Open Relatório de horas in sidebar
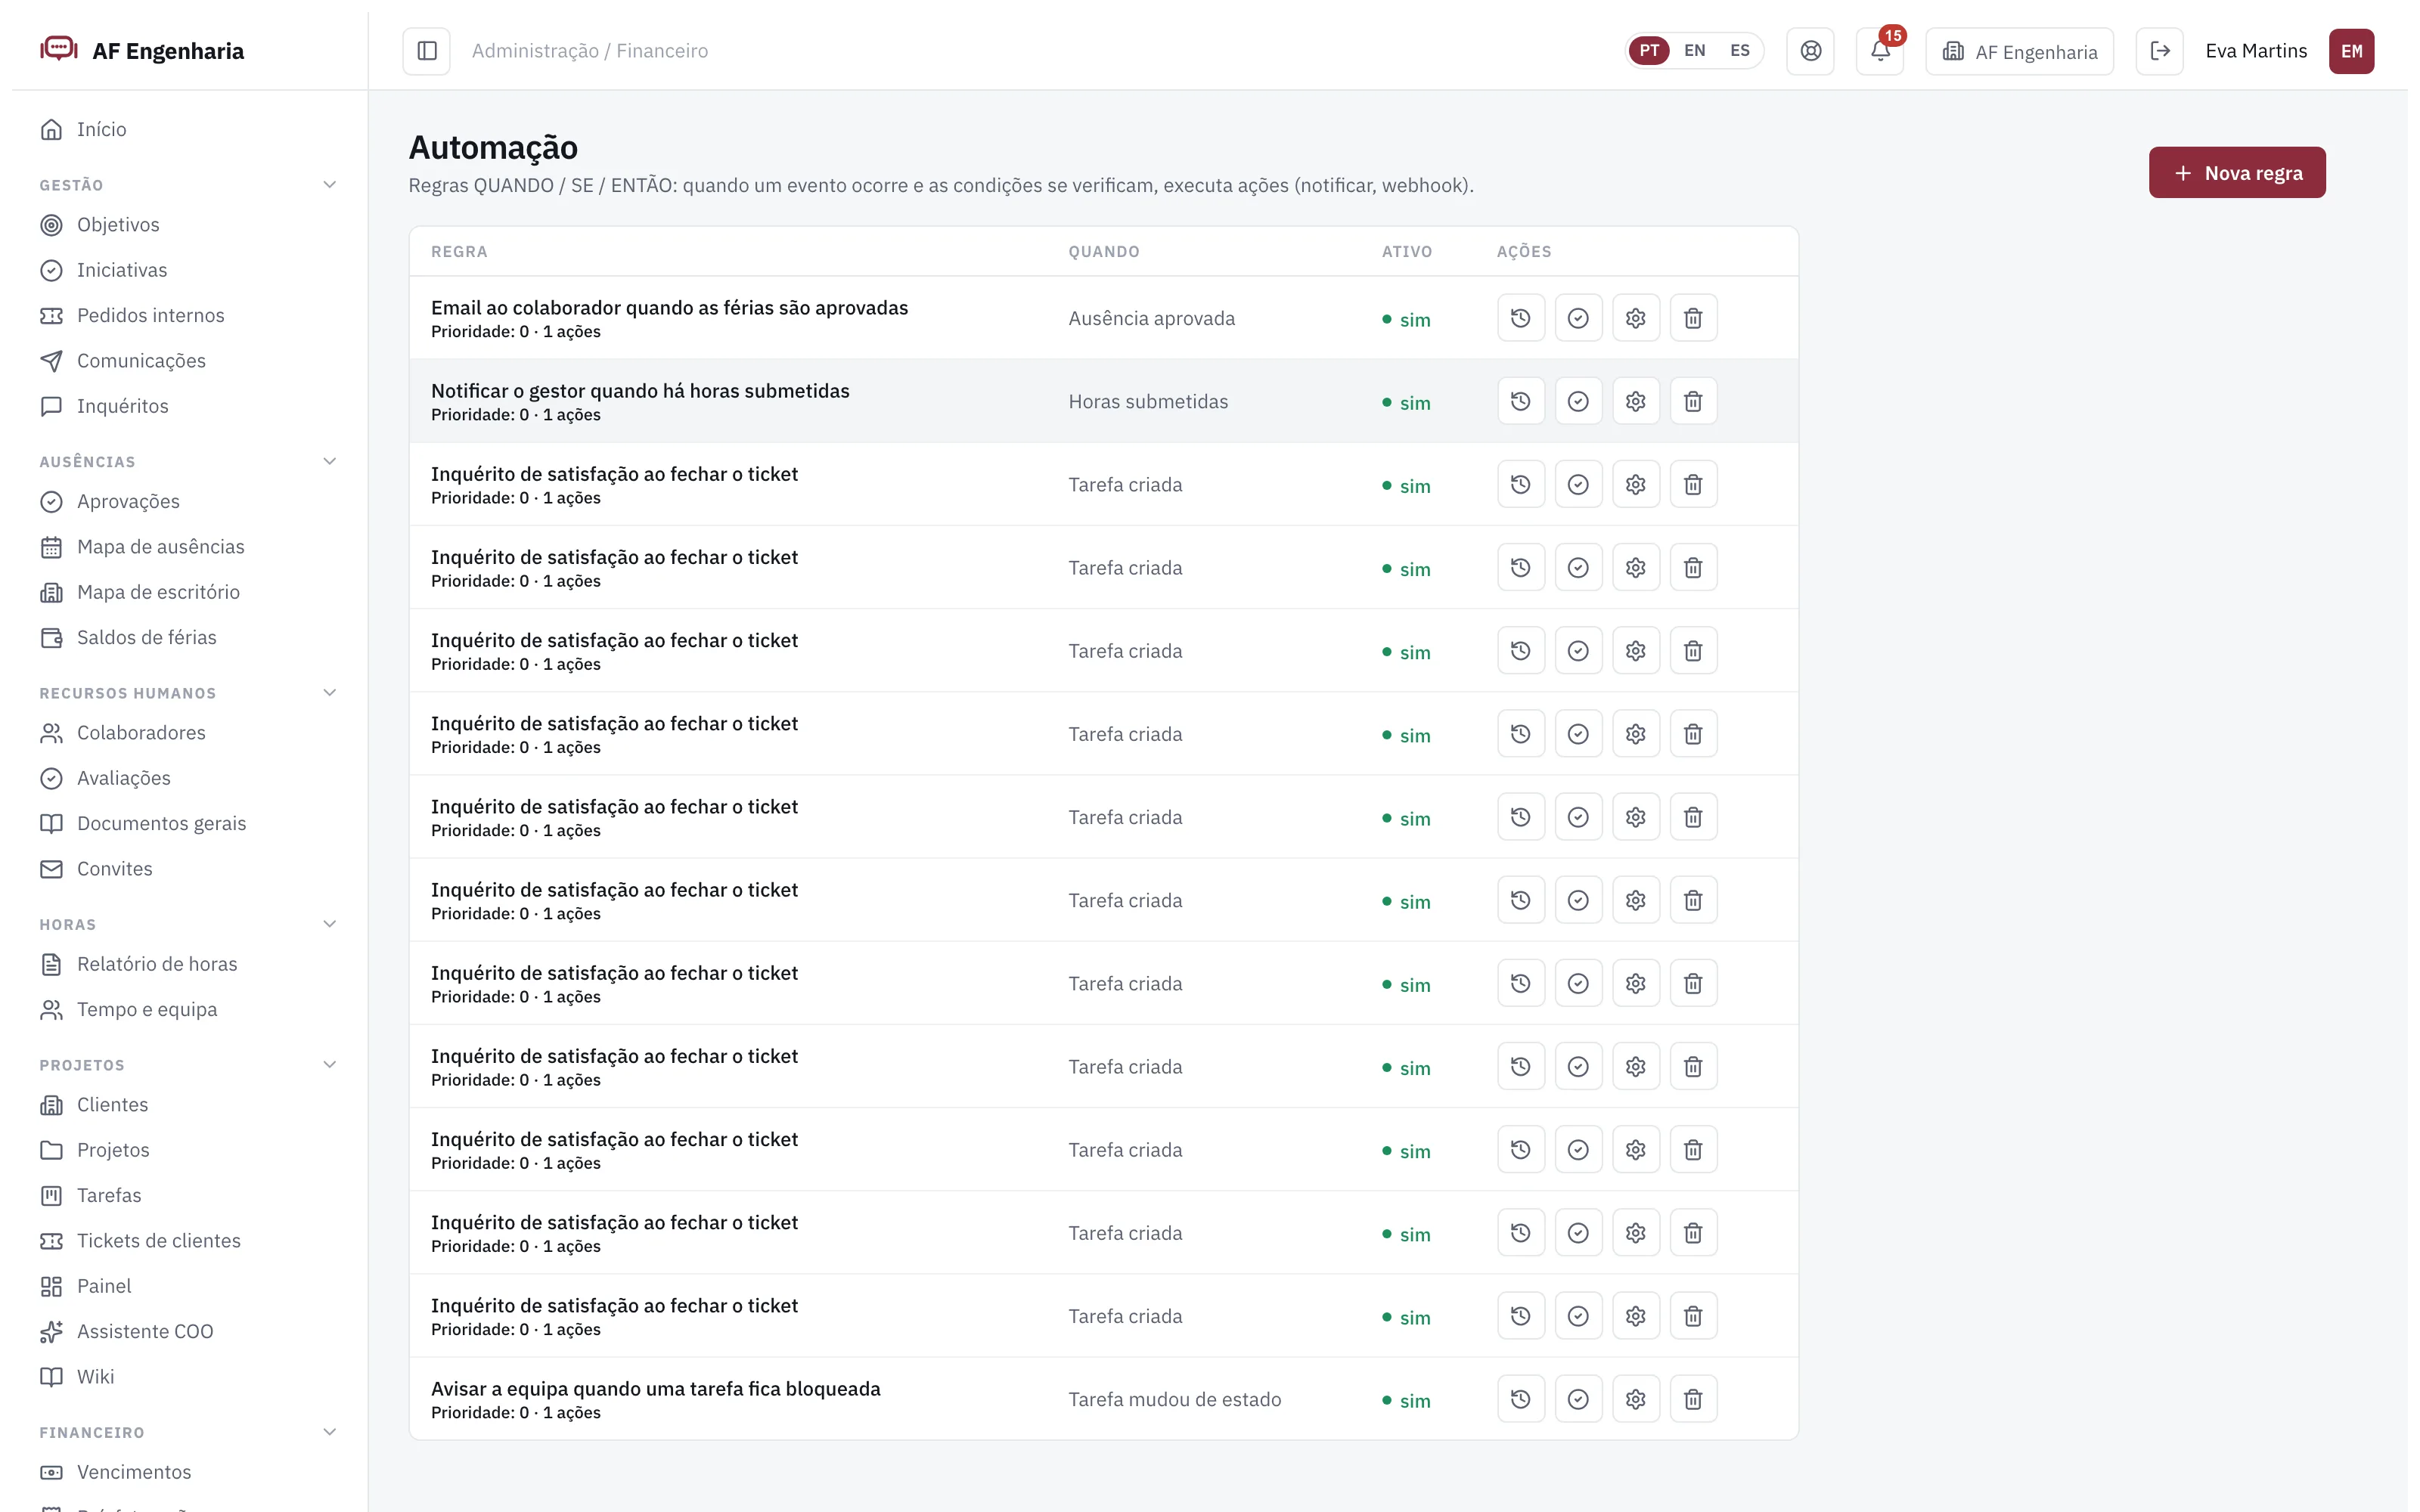Screen dimensions: 2420x1512 pyautogui.click(x=189, y=964)
